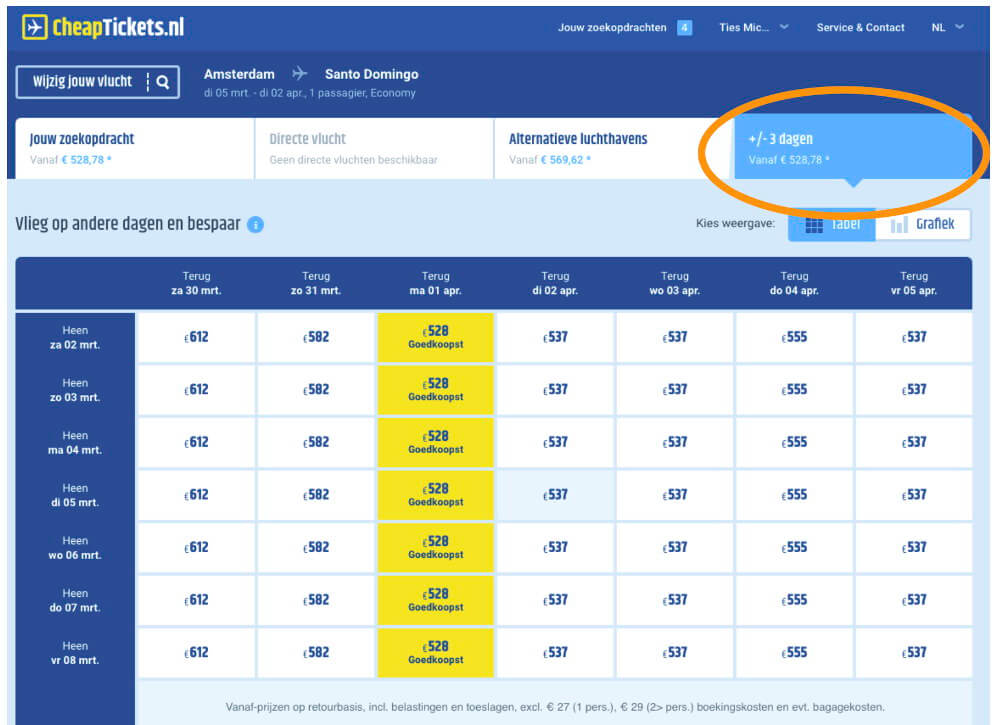
Task: Open Service & Contact
Action: coord(860,27)
